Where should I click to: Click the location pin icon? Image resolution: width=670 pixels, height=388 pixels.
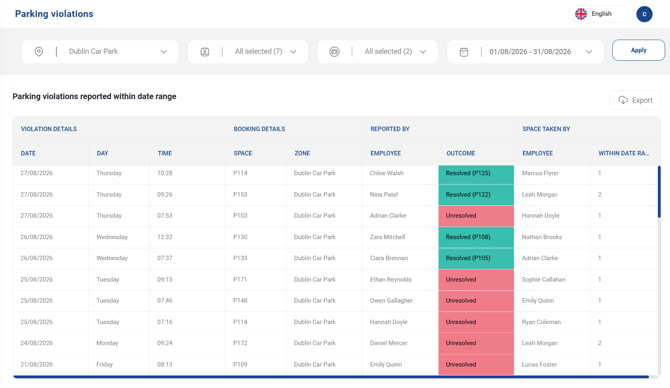tap(39, 52)
